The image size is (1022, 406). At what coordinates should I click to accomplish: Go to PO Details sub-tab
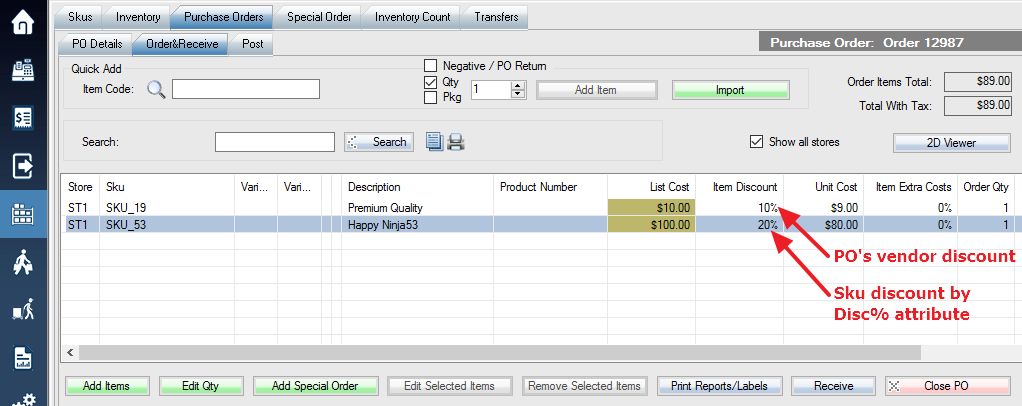[96, 44]
